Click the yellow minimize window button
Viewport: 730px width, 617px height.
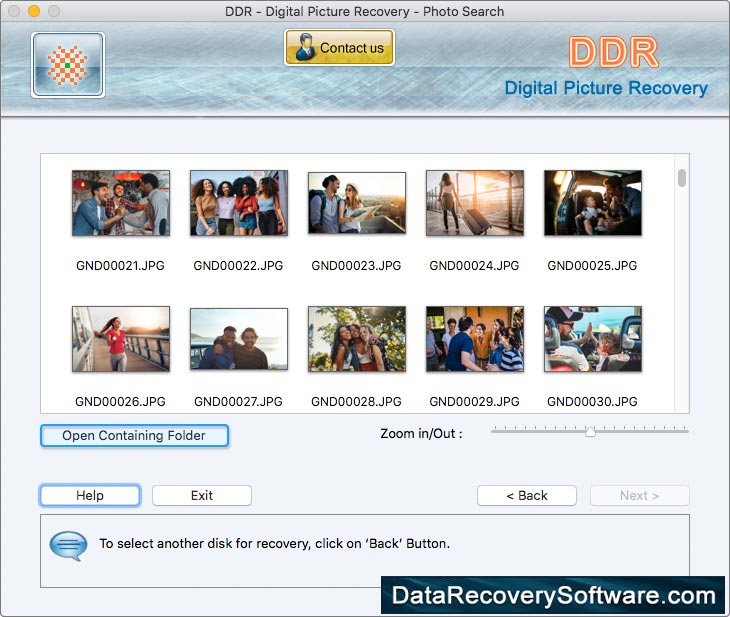pos(34,11)
